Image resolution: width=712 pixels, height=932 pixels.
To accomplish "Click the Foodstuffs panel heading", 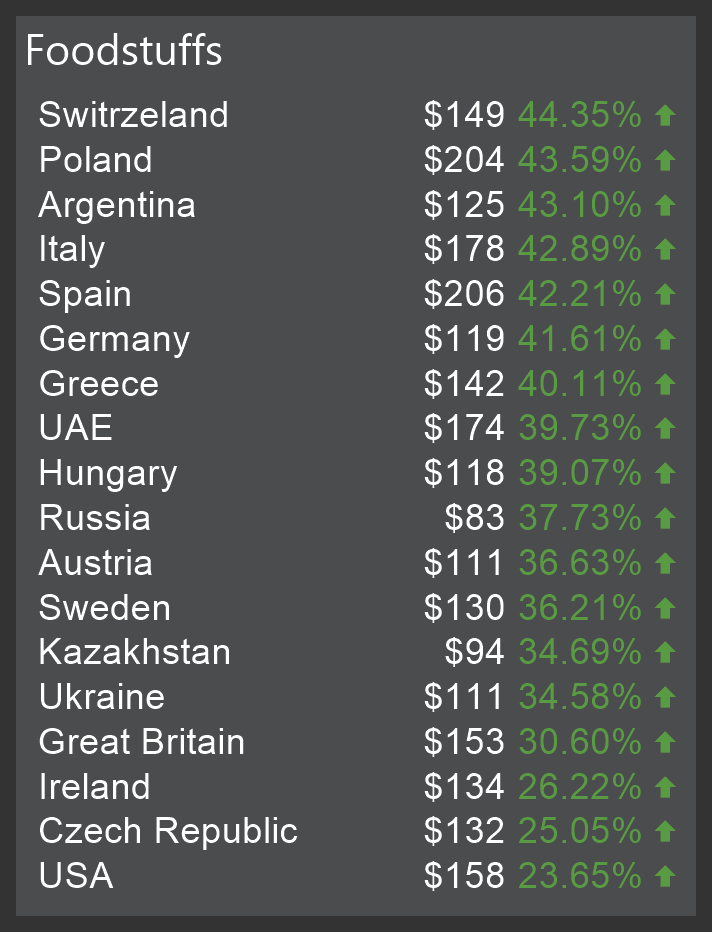I will (x=124, y=51).
